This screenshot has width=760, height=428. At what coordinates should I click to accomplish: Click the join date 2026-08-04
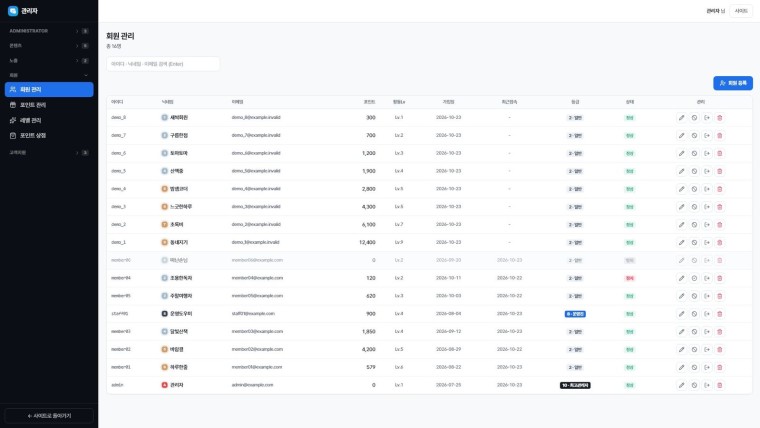point(448,314)
